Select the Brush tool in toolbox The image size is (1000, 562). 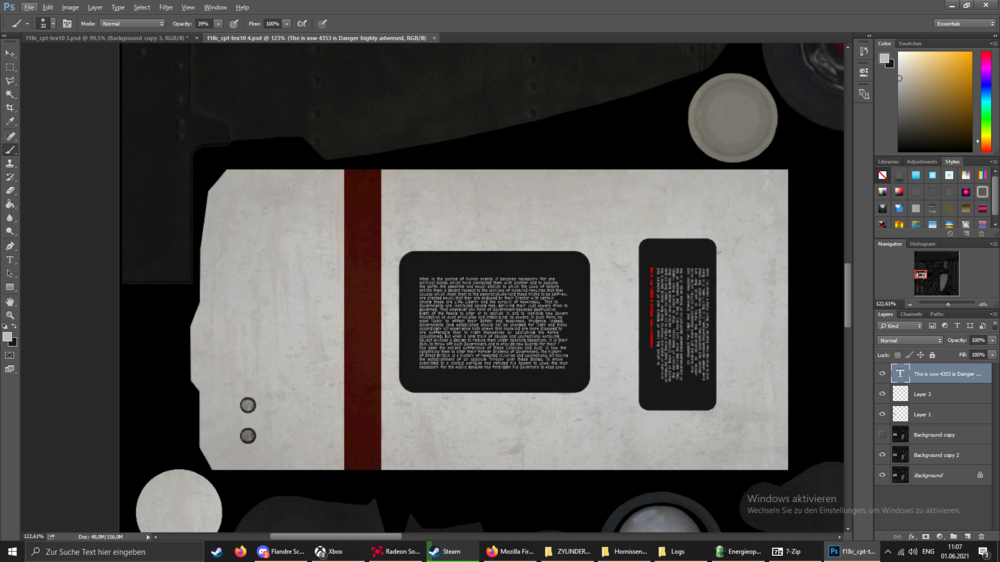10,150
